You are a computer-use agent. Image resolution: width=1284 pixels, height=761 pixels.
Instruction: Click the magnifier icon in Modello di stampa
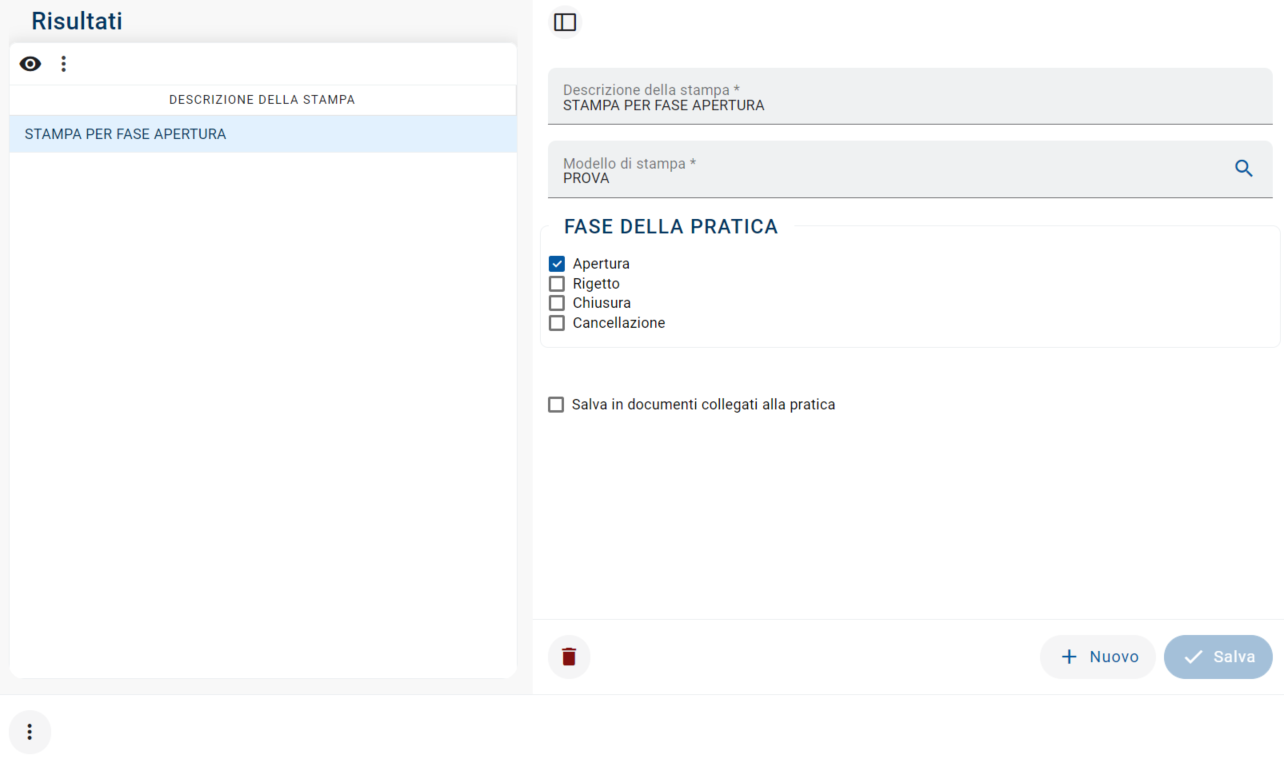(x=1244, y=169)
